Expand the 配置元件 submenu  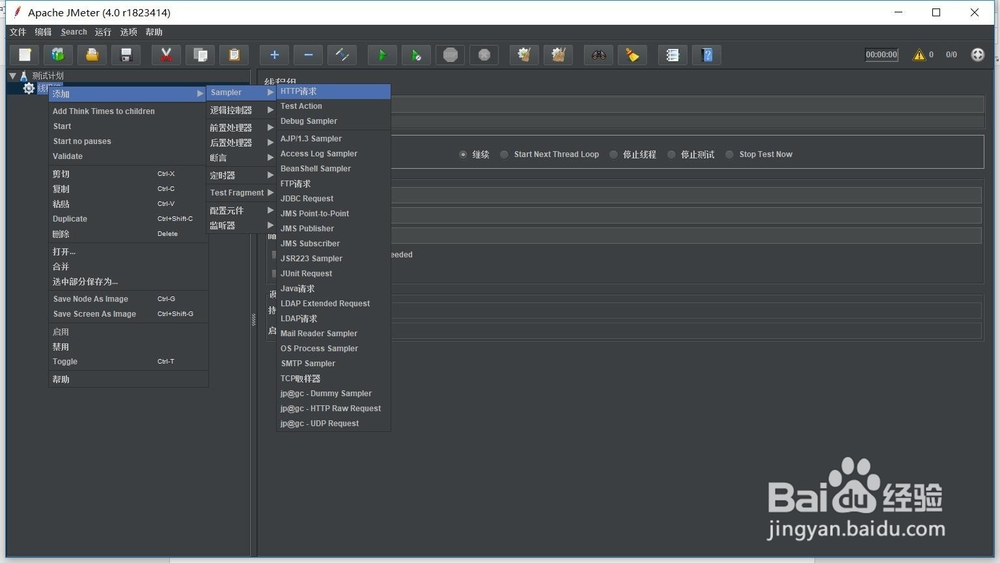(242, 210)
